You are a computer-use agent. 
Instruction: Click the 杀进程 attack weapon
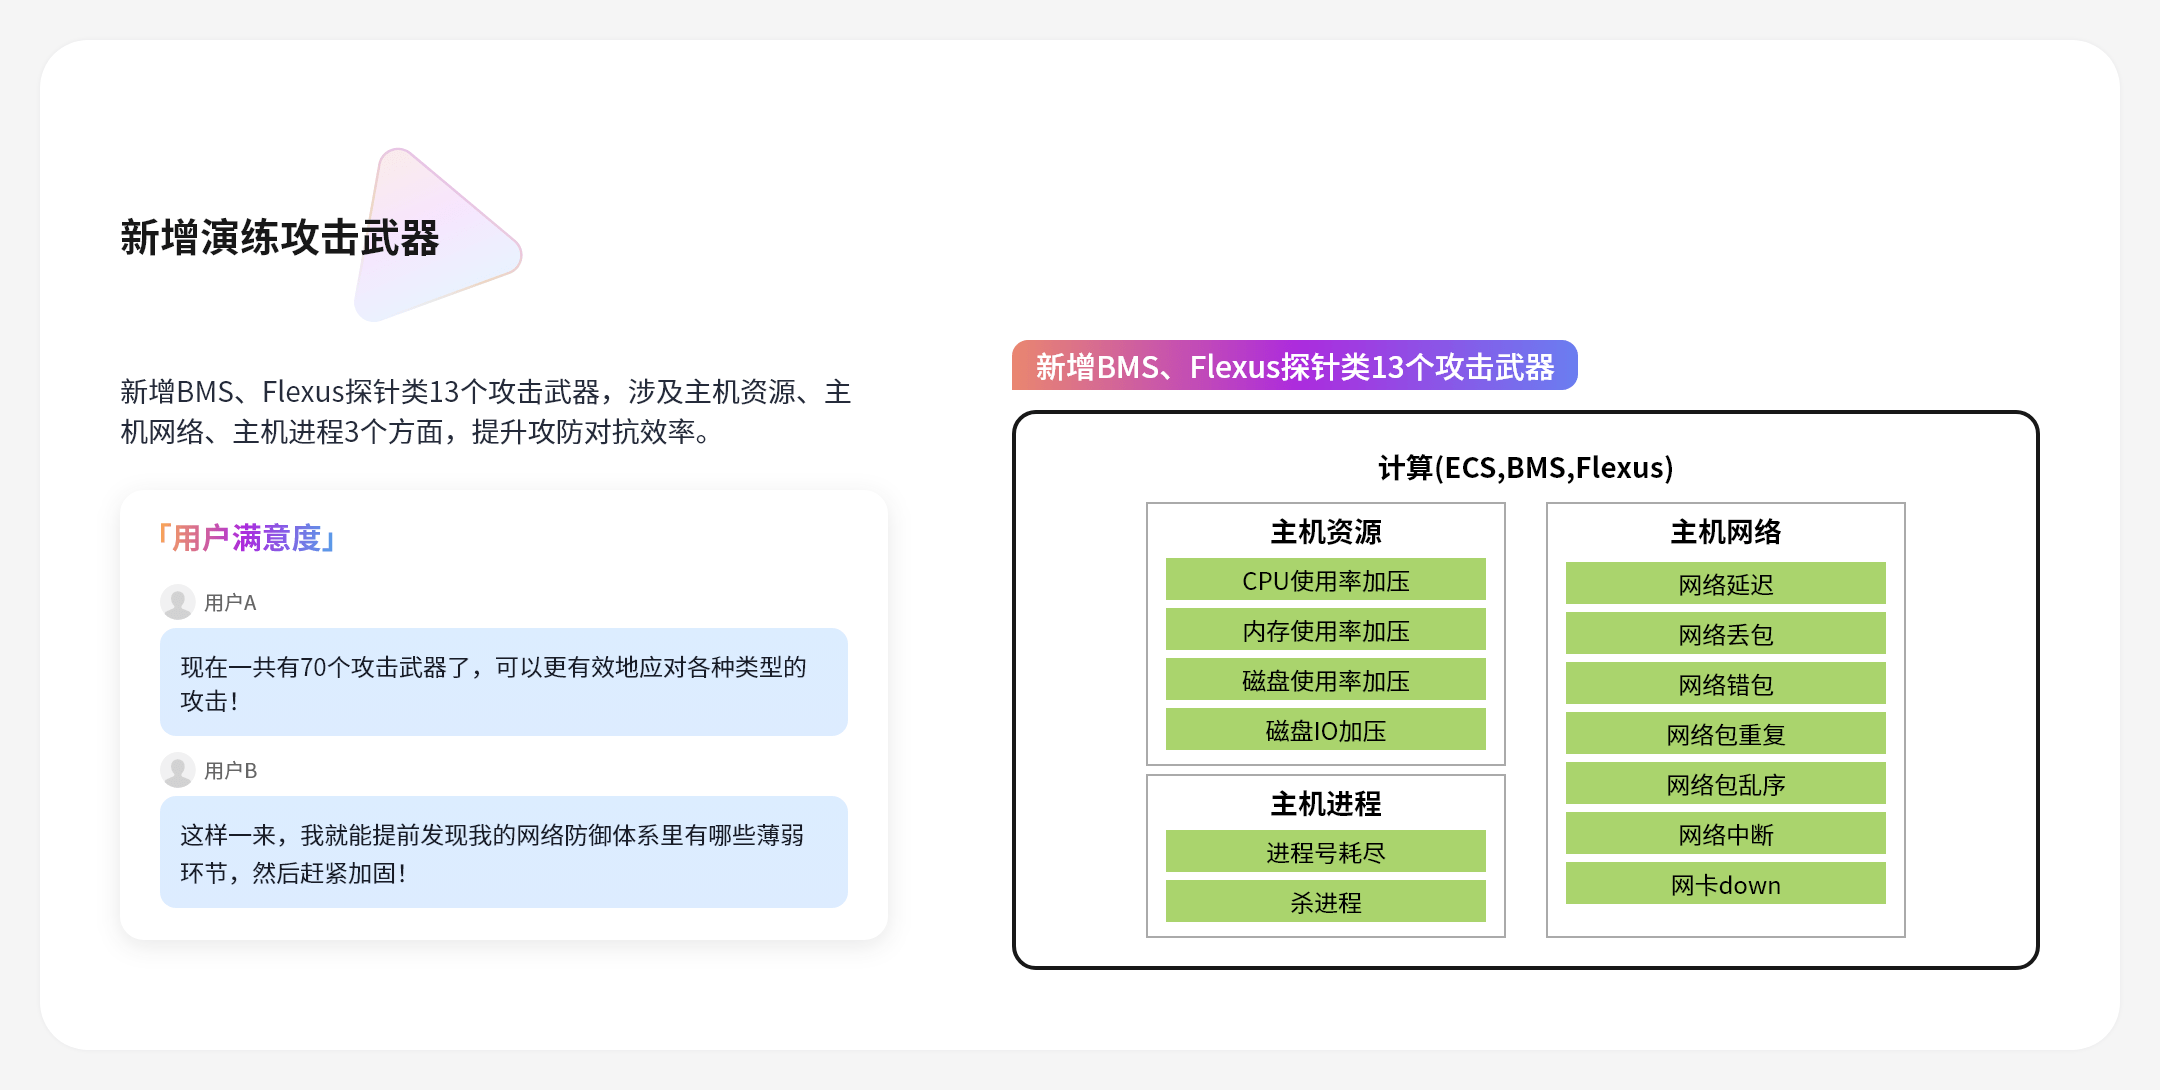point(1325,902)
